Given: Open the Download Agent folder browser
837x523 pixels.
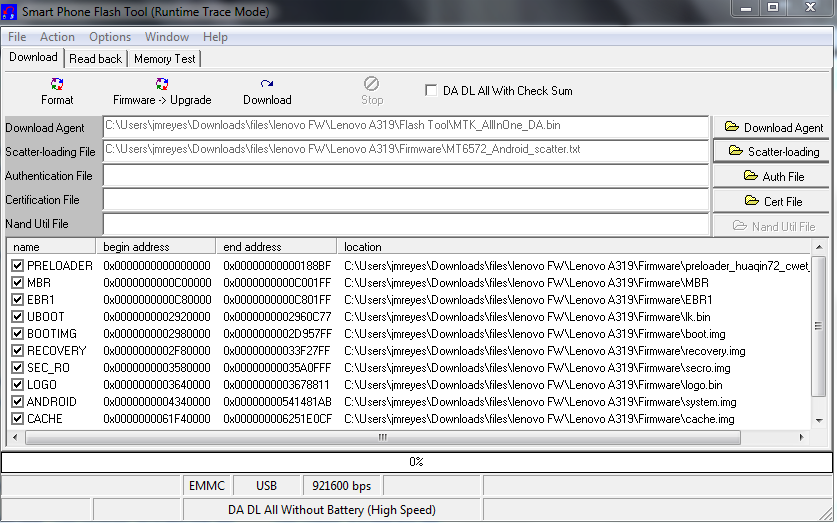Looking at the screenshot, I should click(773, 127).
